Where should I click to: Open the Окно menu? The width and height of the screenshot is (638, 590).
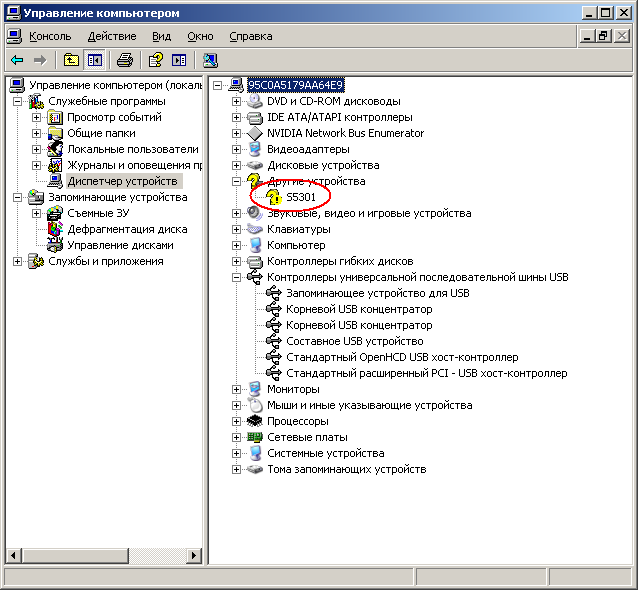[x=200, y=37]
